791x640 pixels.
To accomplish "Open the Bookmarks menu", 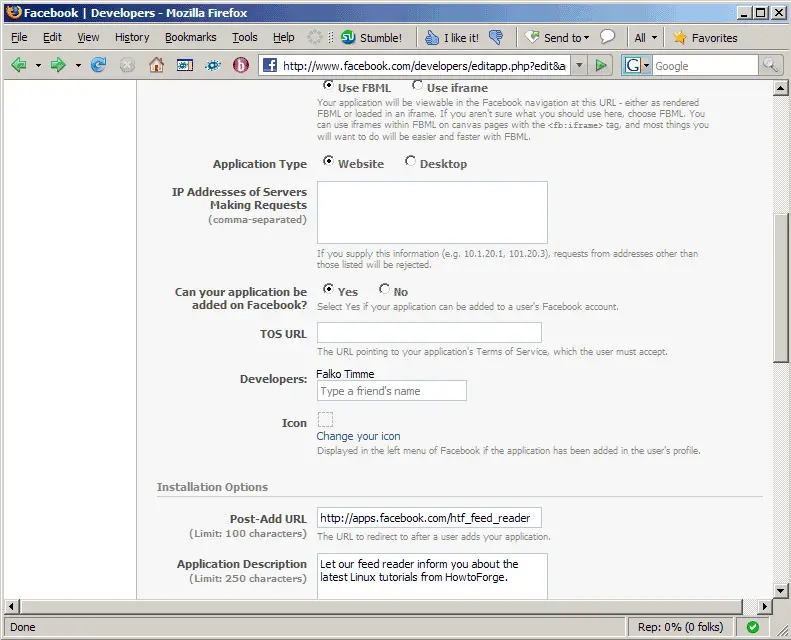I will (190, 37).
